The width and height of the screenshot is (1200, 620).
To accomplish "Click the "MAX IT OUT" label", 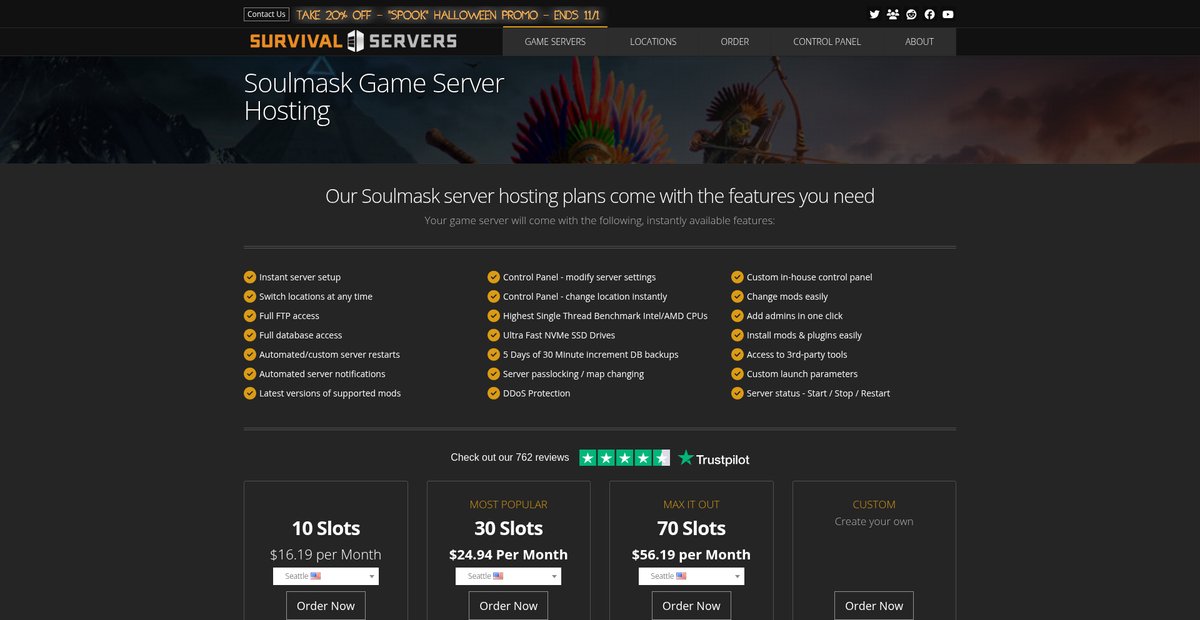I will (x=691, y=504).
